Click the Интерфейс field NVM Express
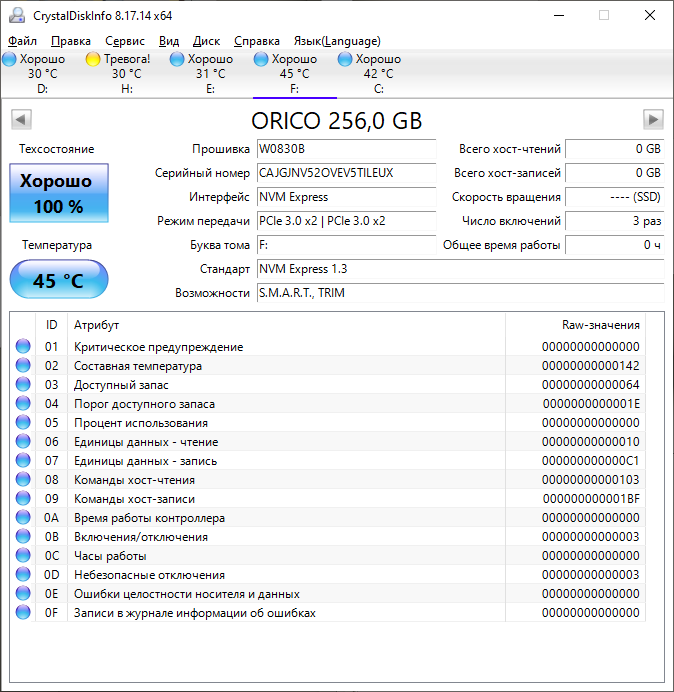Screen dimensions: 674x692 coord(346,197)
